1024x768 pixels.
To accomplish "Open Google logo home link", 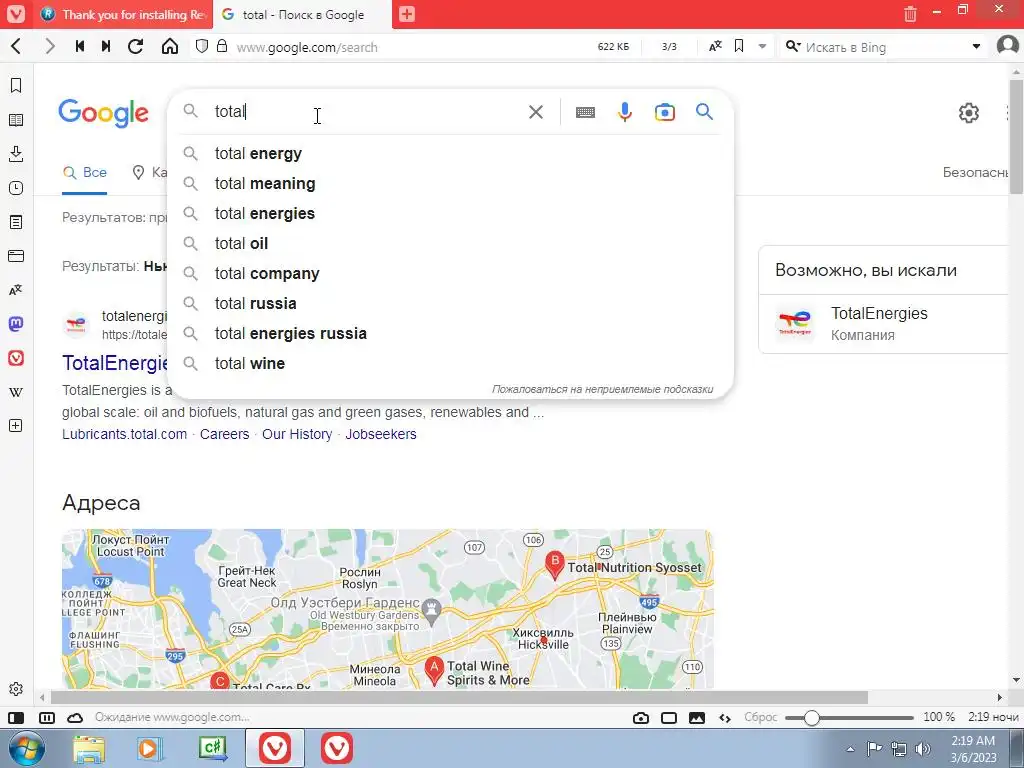I will [103, 113].
